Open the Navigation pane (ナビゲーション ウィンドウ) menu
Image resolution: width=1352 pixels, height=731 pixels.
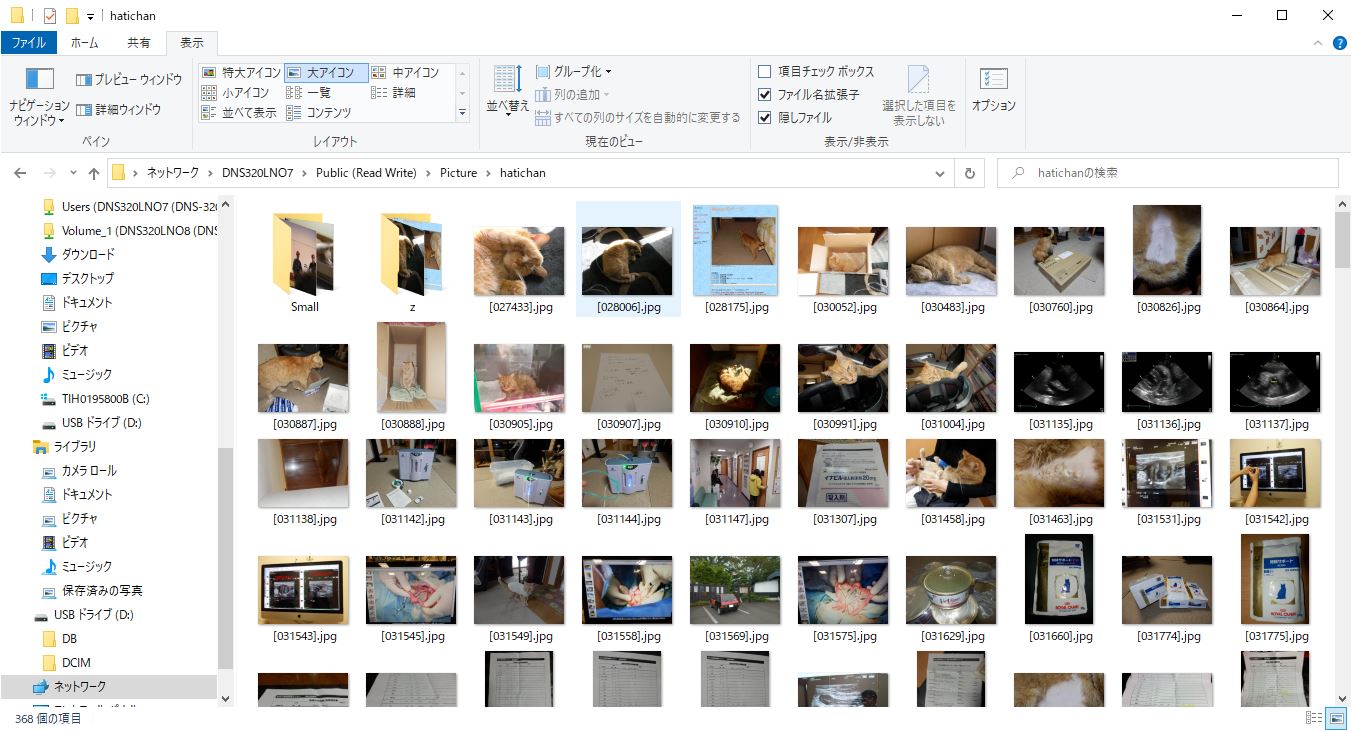tap(39, 96)
